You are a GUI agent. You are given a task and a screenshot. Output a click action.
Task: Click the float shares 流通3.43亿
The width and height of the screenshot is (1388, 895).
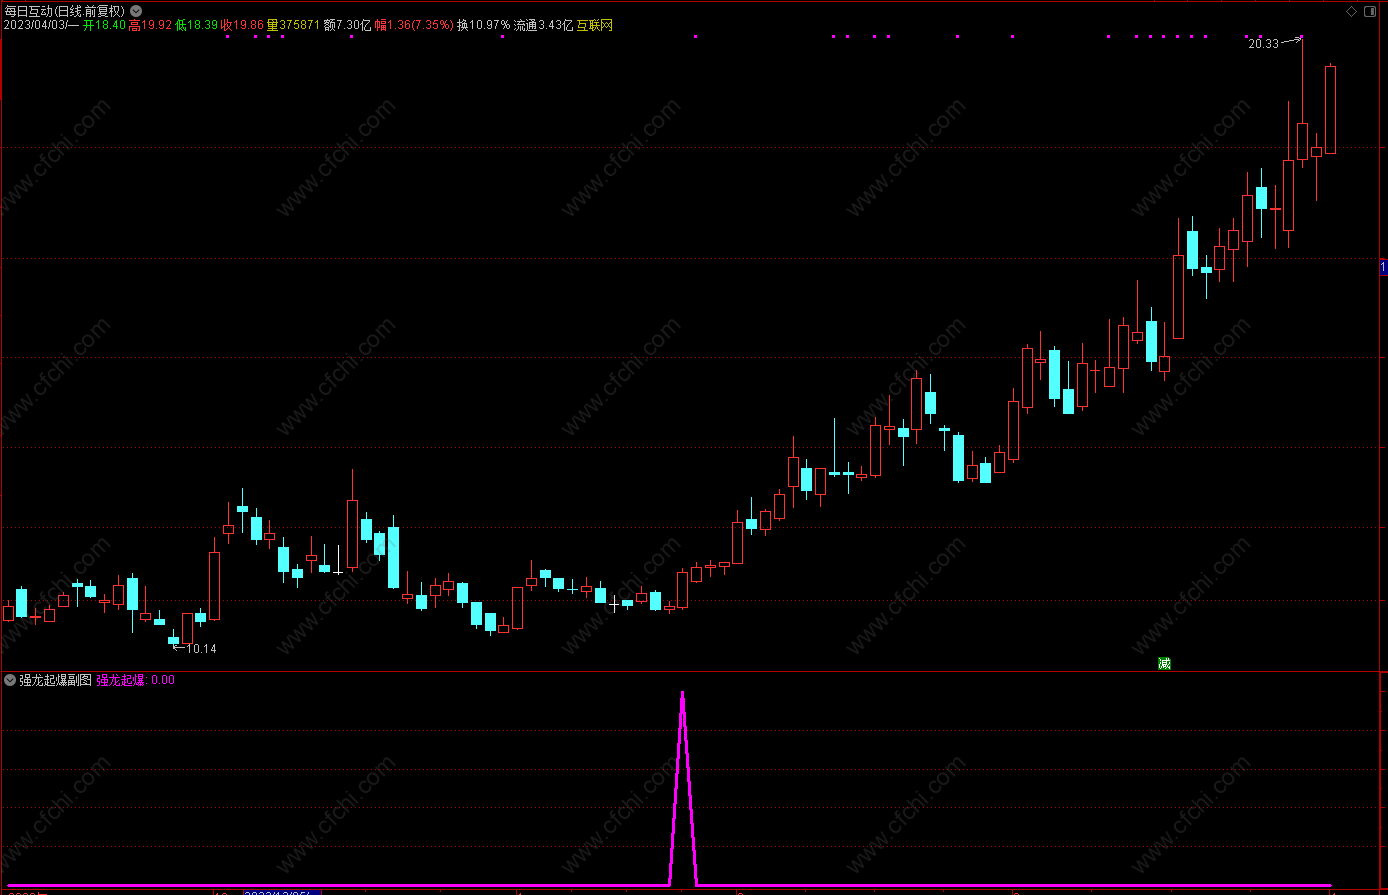pyautogui.click(x=543, y=25)
